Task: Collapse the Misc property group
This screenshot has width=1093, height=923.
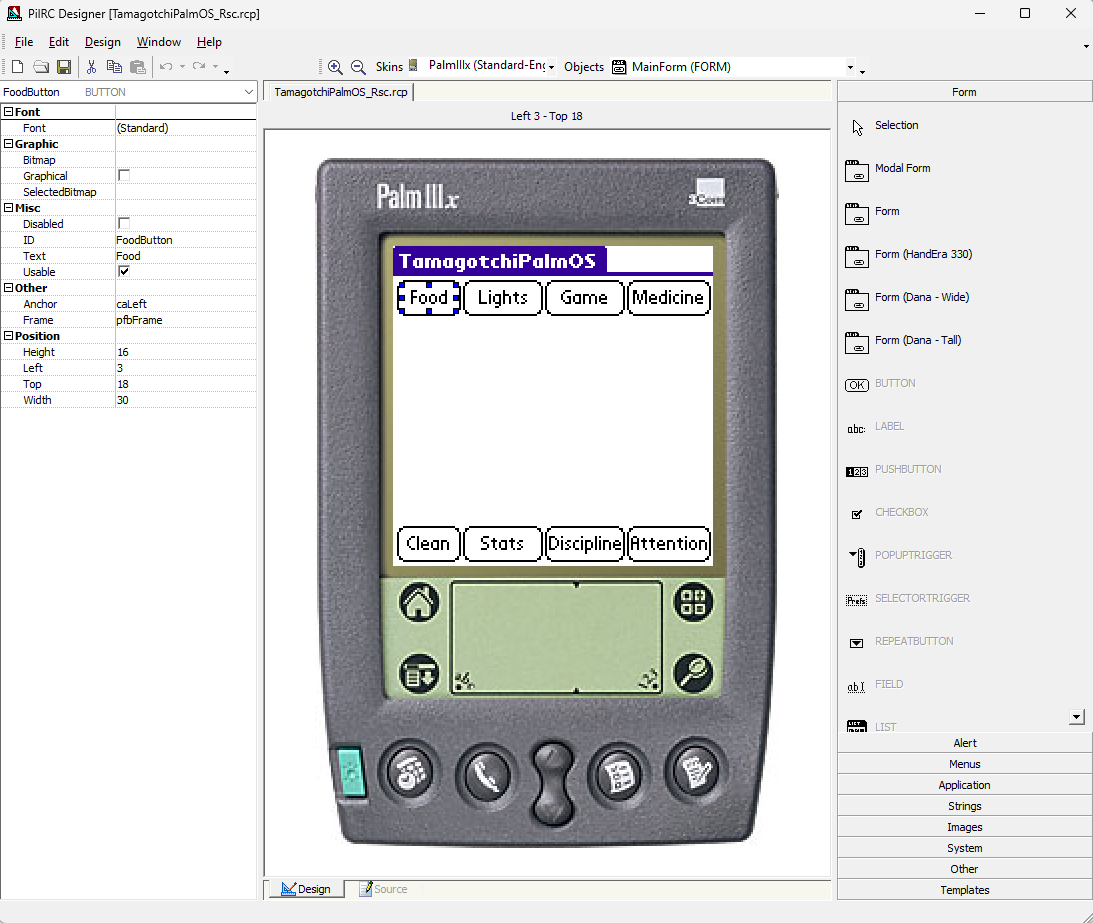Action: (x=8, y=208)
